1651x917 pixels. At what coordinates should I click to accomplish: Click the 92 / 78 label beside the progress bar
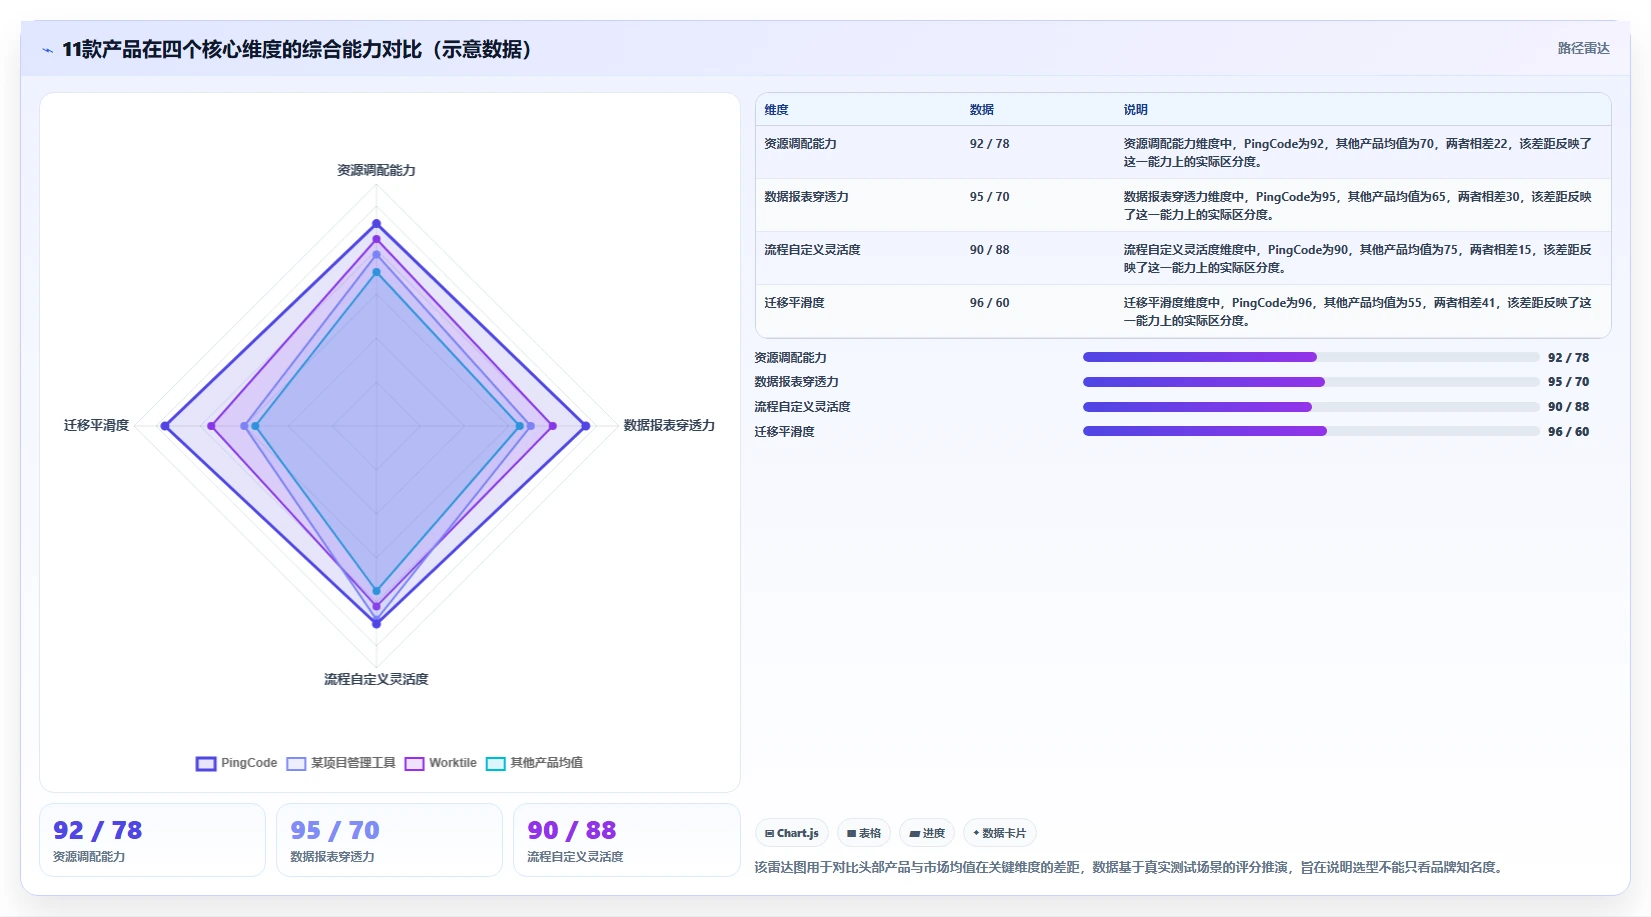[1568, 358]
